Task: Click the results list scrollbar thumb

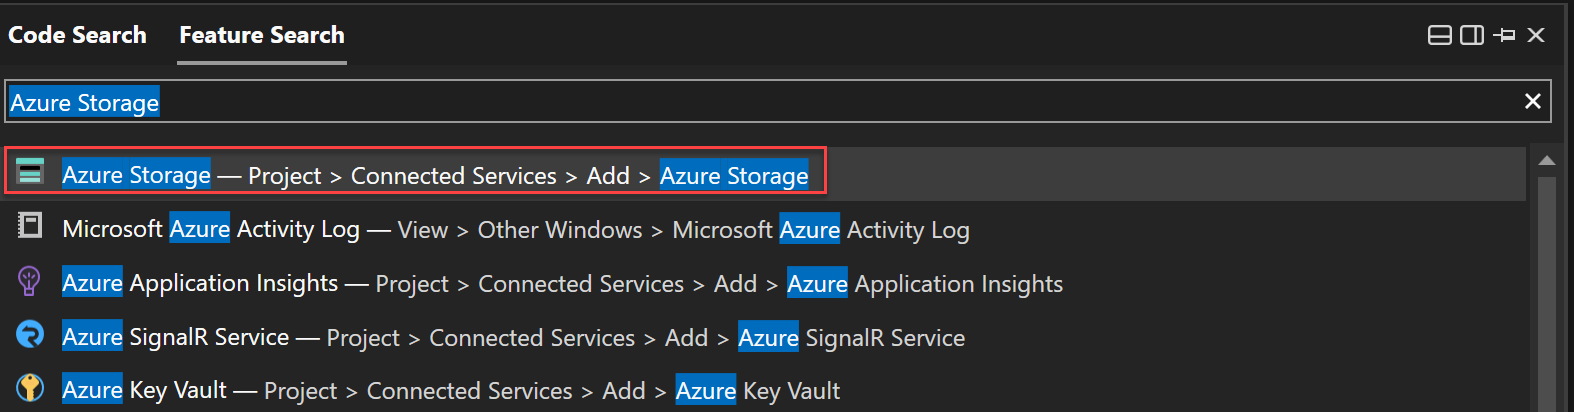Action: (x=1547, y=294)
